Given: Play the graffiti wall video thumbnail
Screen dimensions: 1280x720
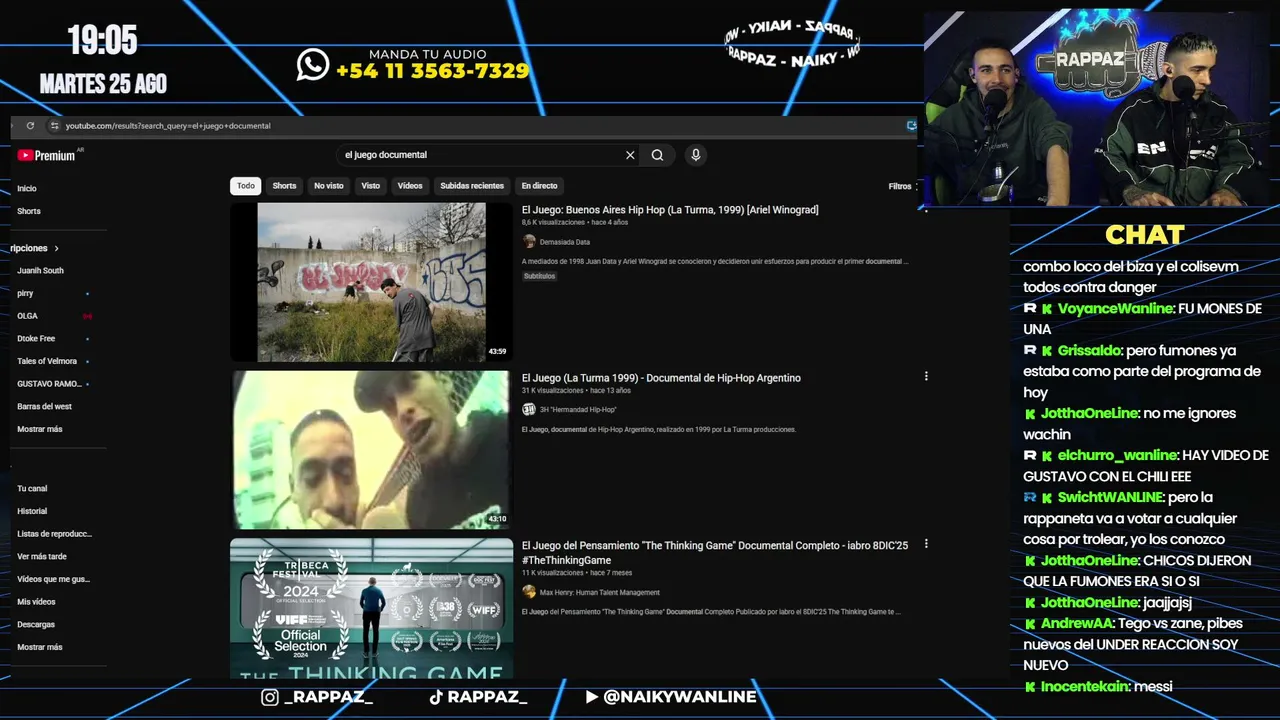Looking at the screenshot, I should (371, 282).
